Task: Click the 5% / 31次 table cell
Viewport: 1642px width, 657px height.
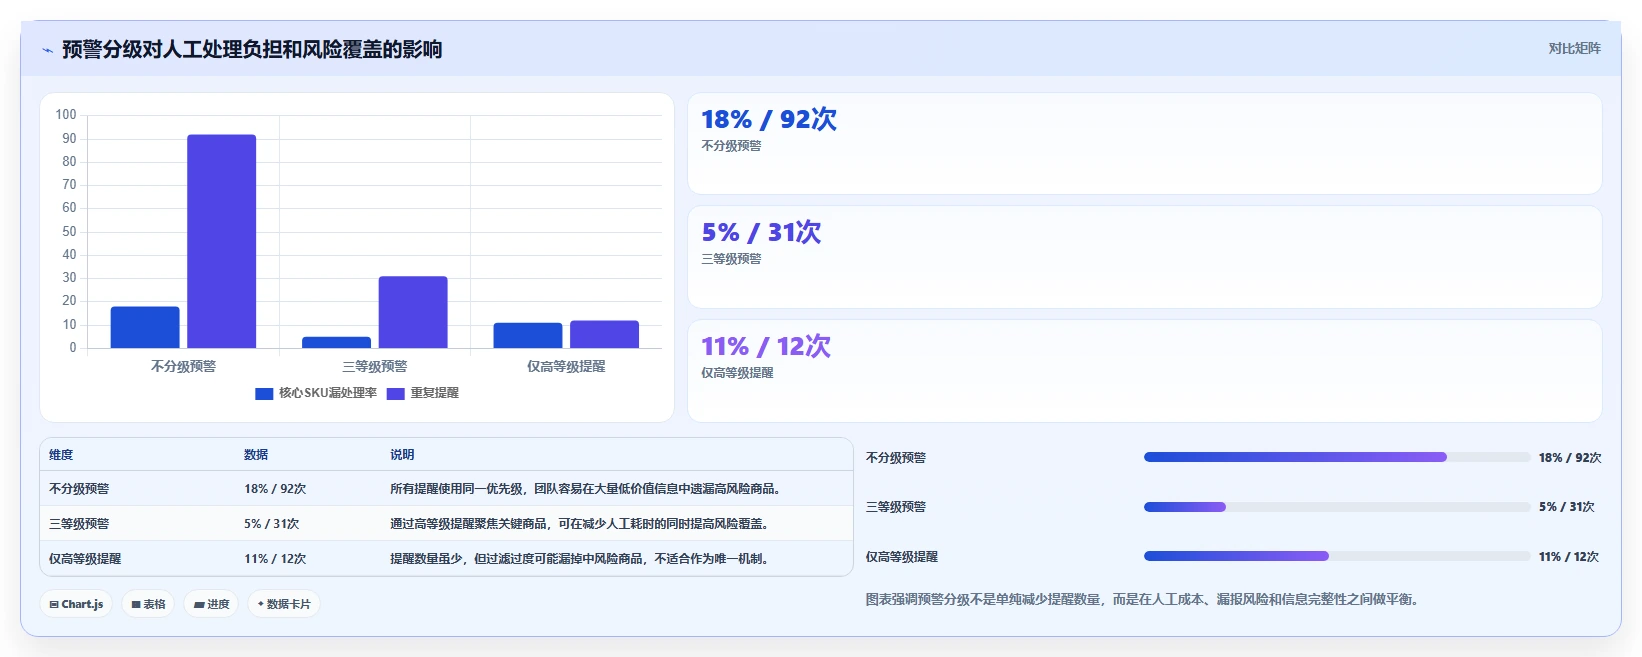Action: 272,524
